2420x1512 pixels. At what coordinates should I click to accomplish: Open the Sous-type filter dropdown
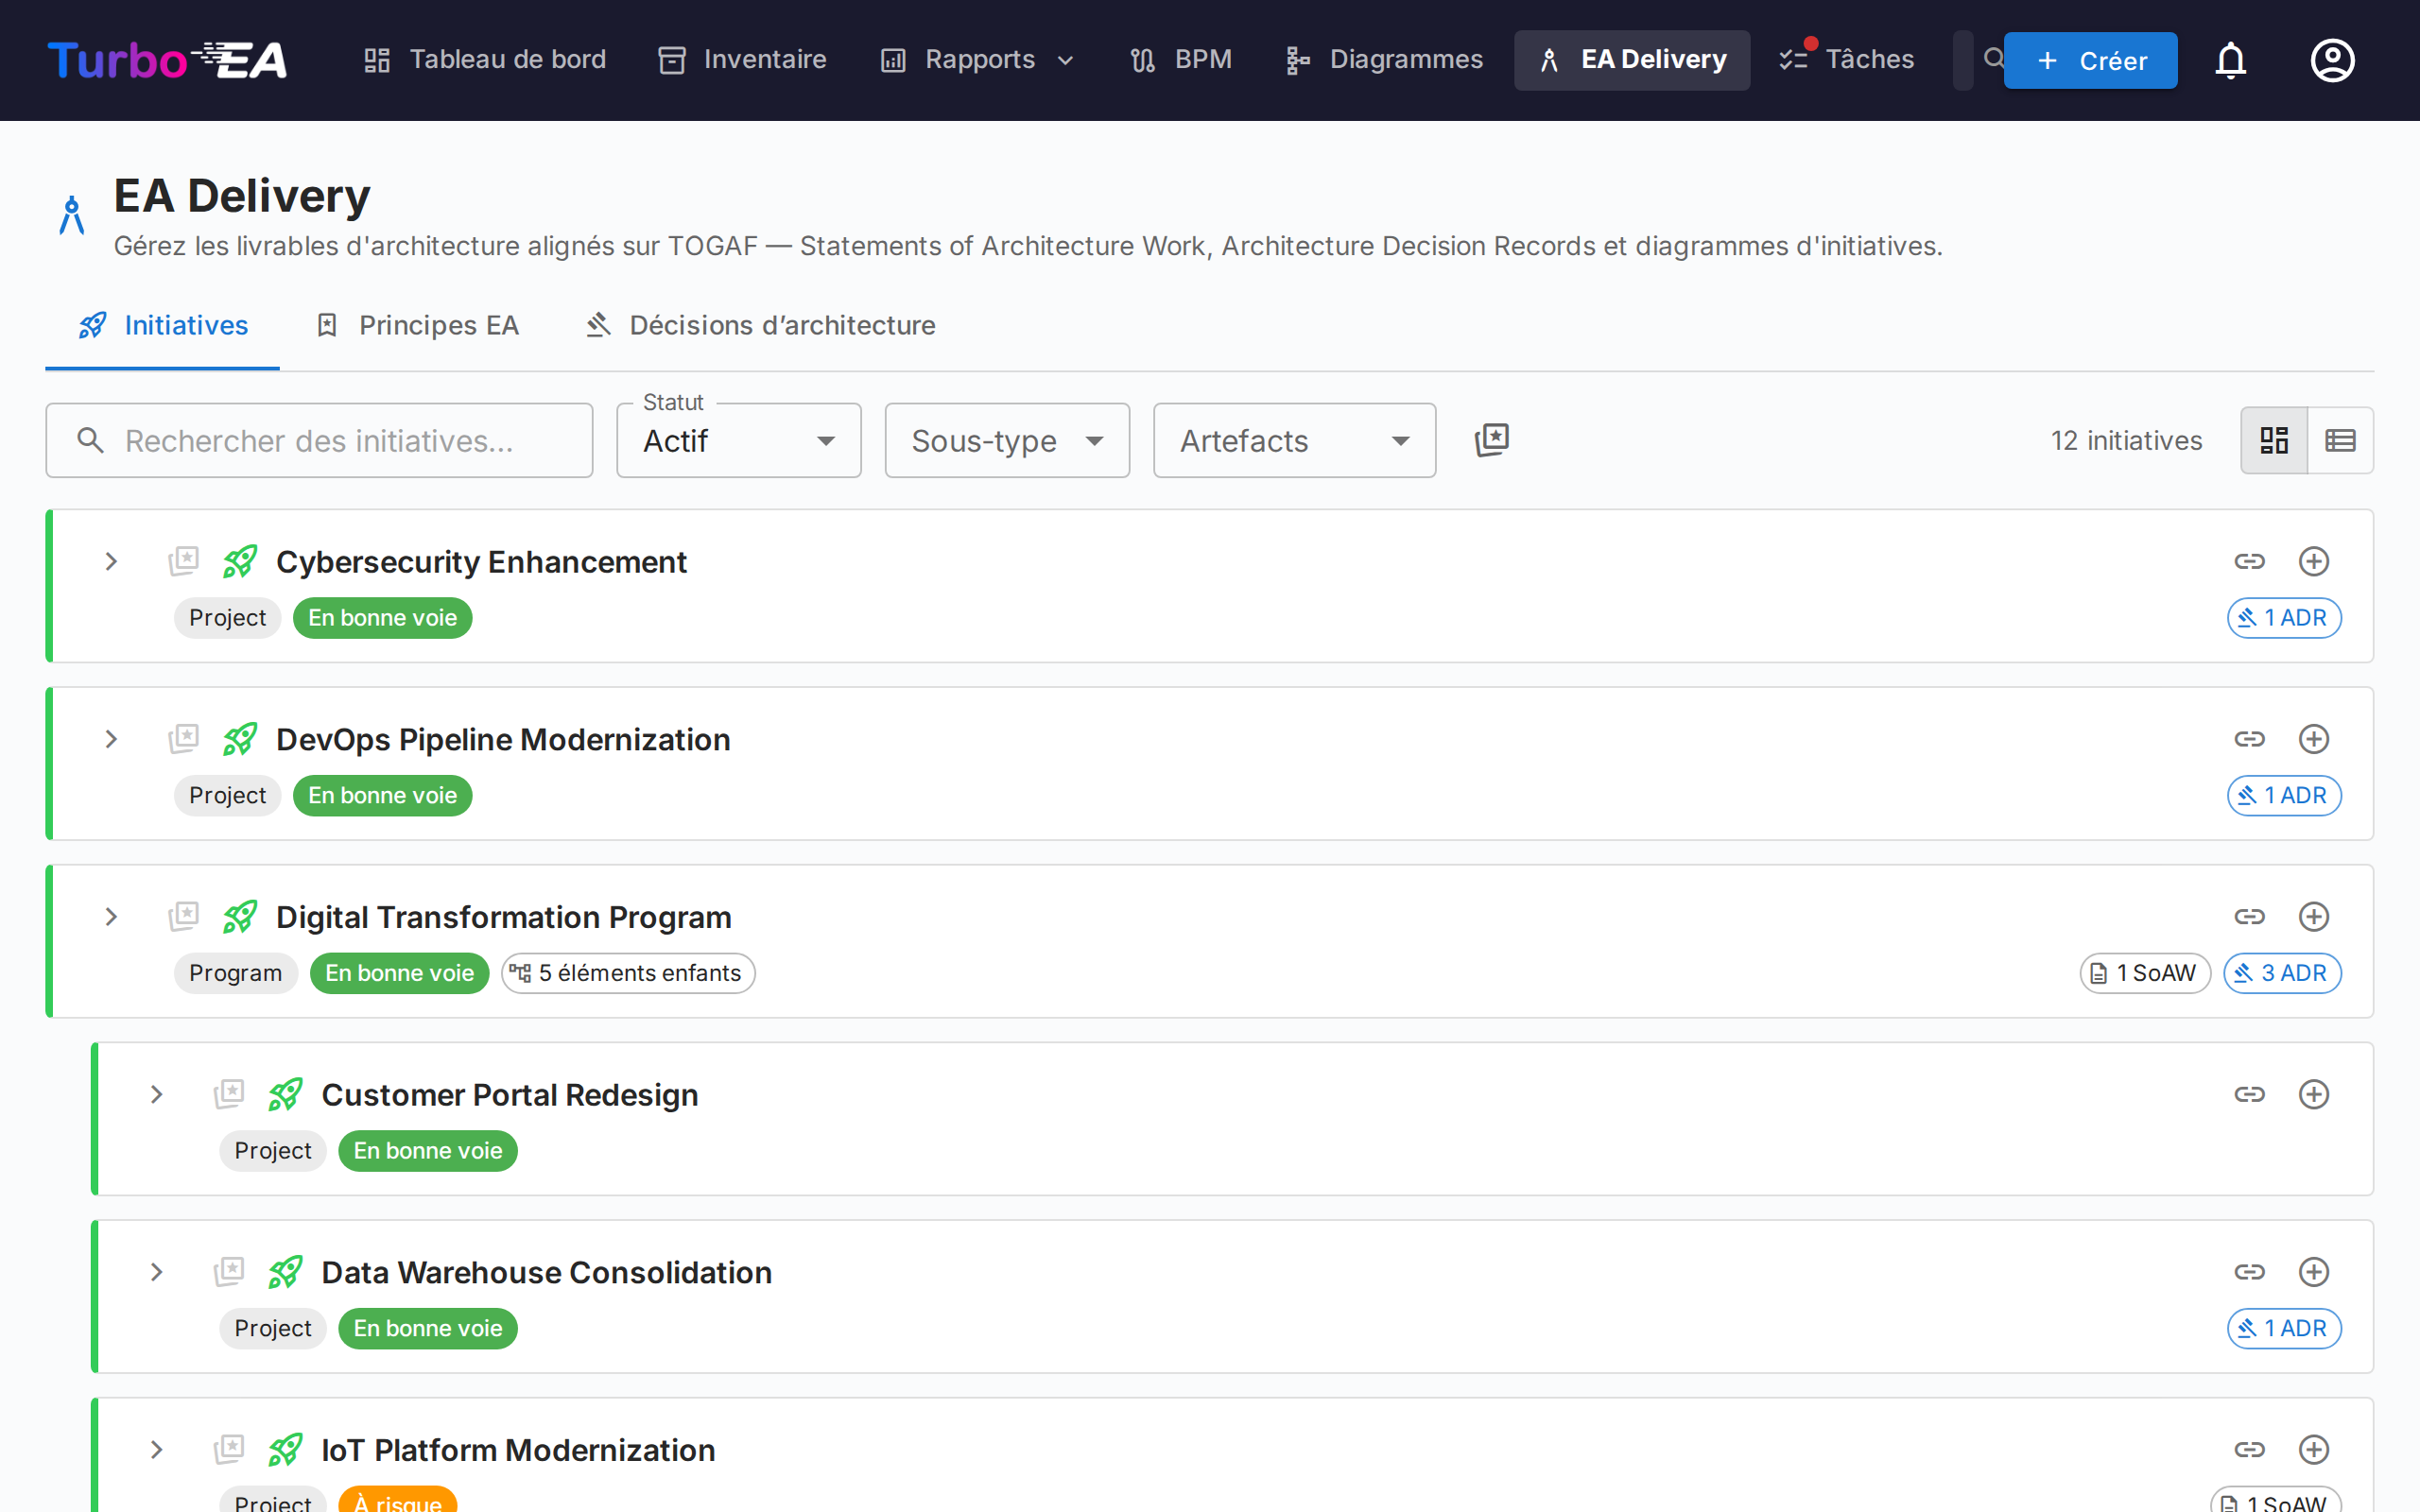tap(1006, 440)
